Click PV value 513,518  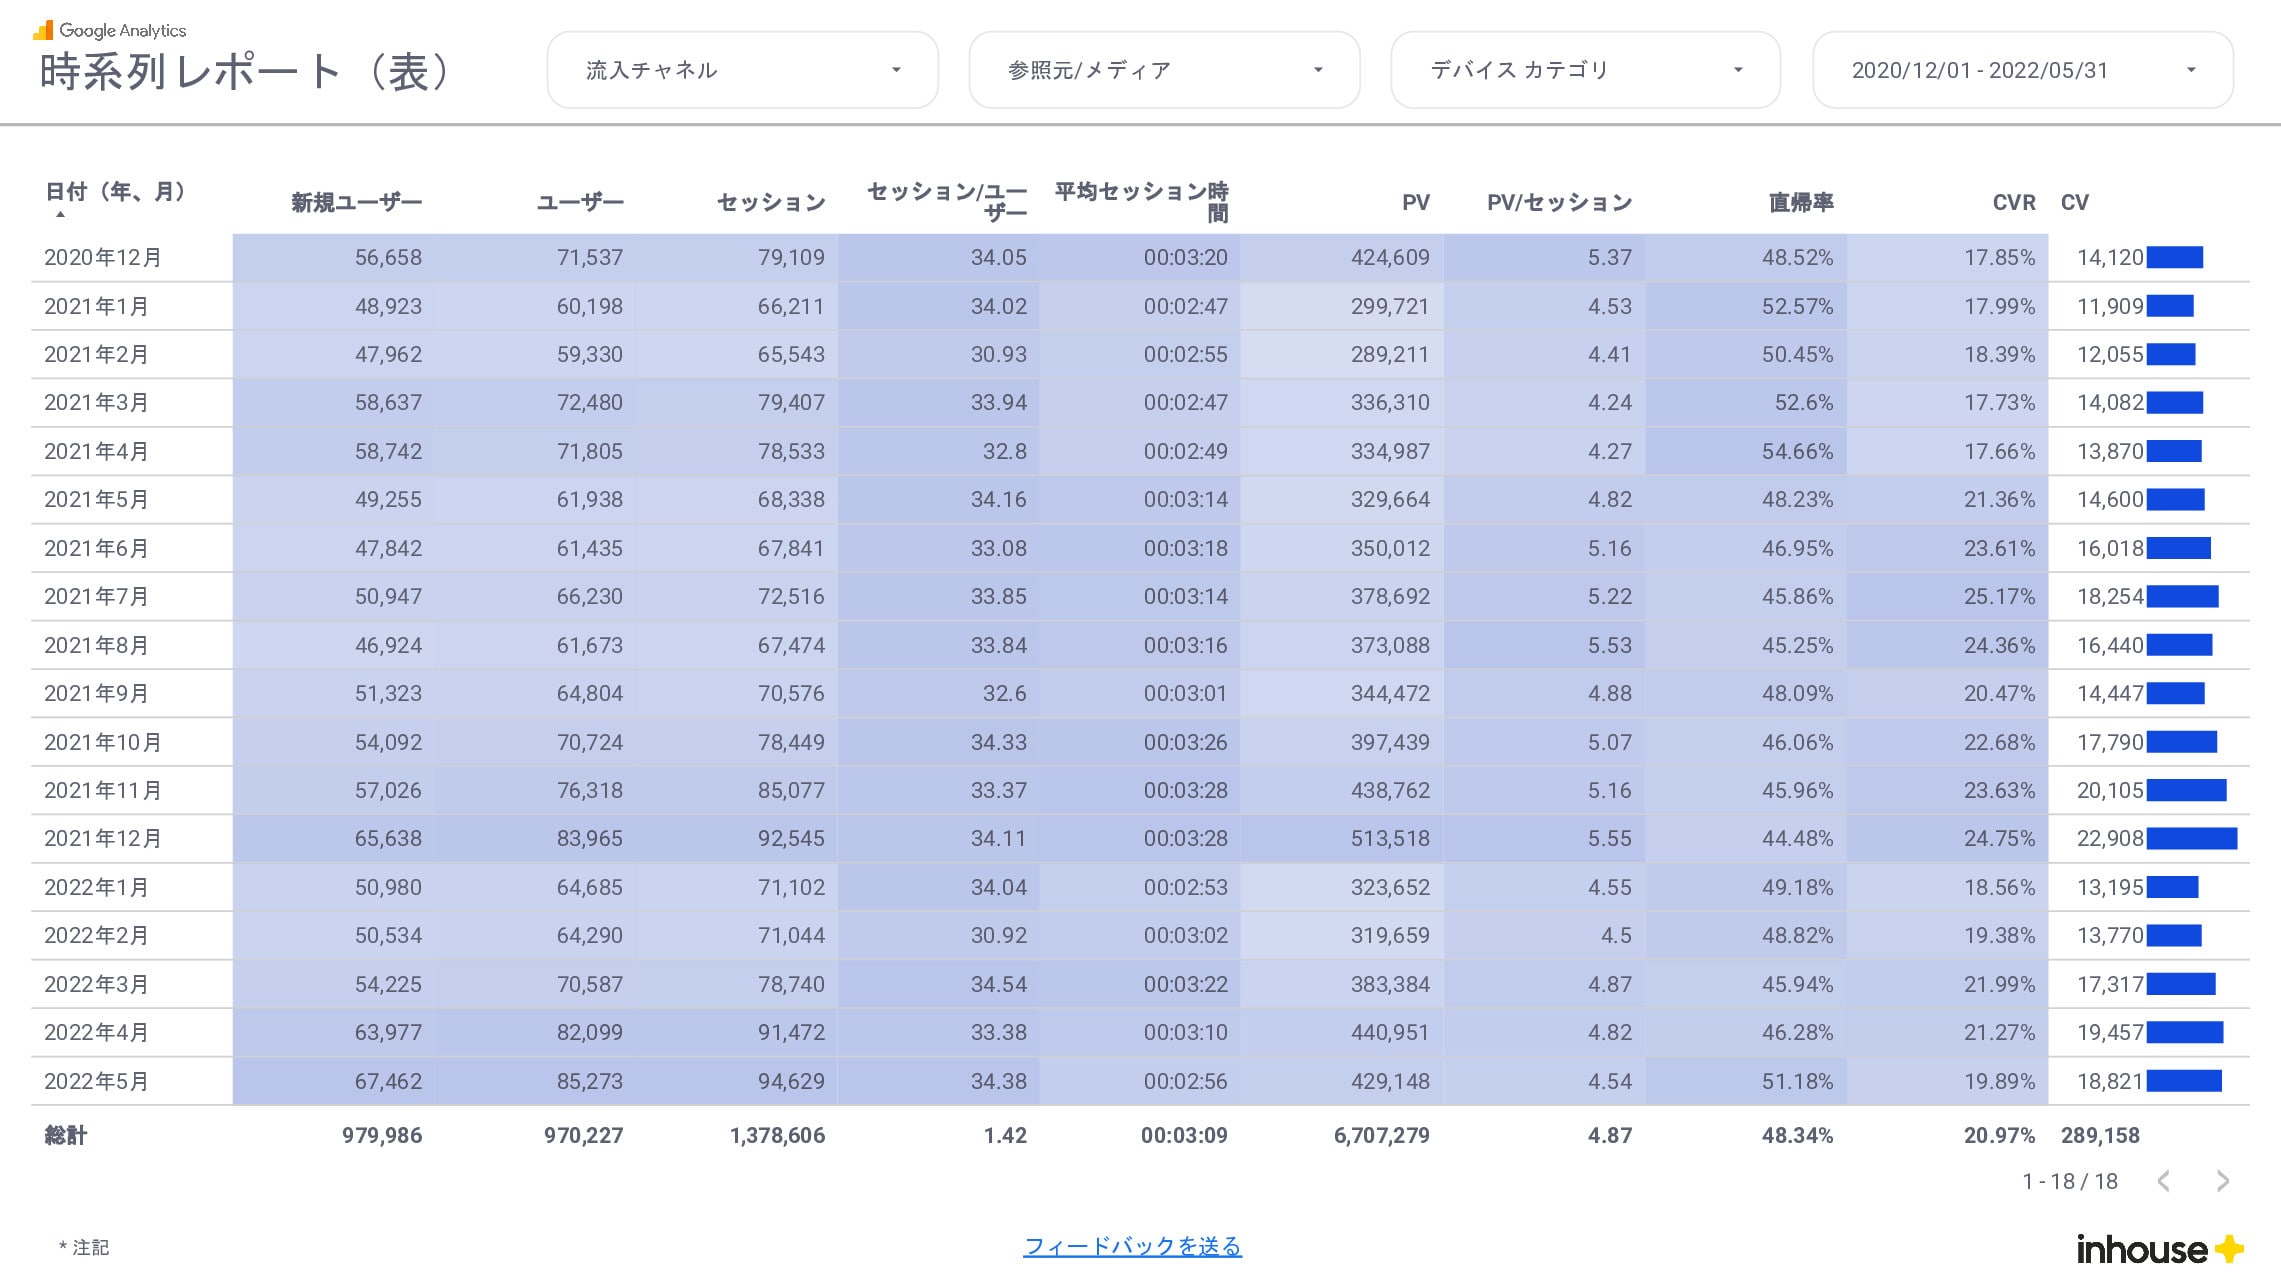tap(1390, 838)
